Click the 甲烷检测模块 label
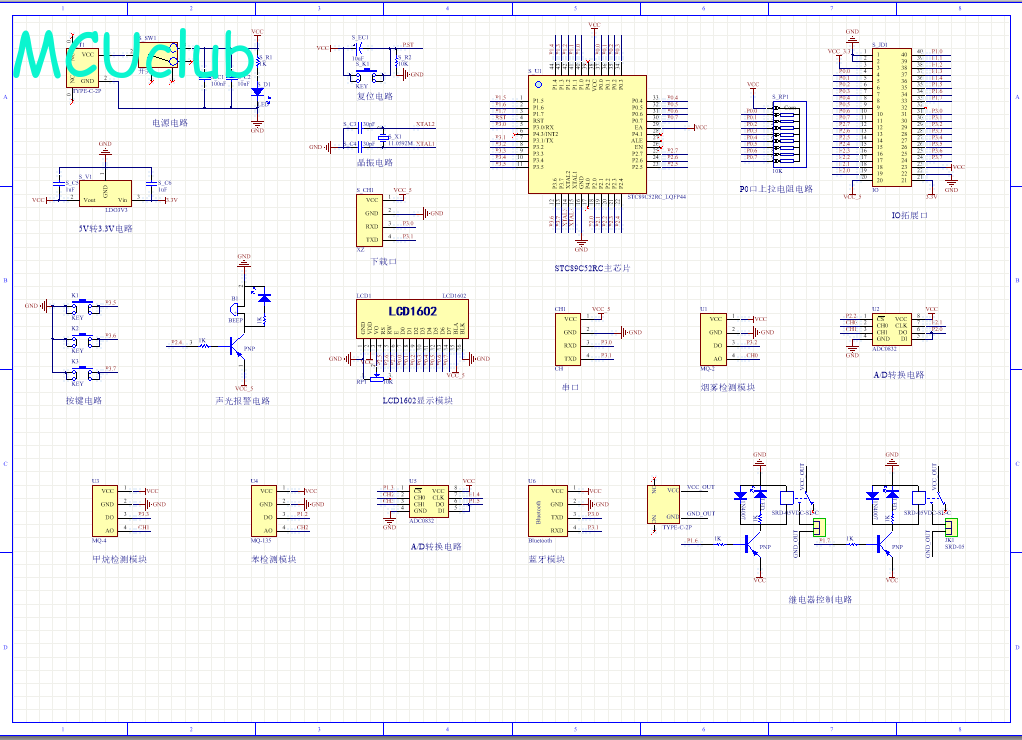1022x740 pixels. (119, 559)
